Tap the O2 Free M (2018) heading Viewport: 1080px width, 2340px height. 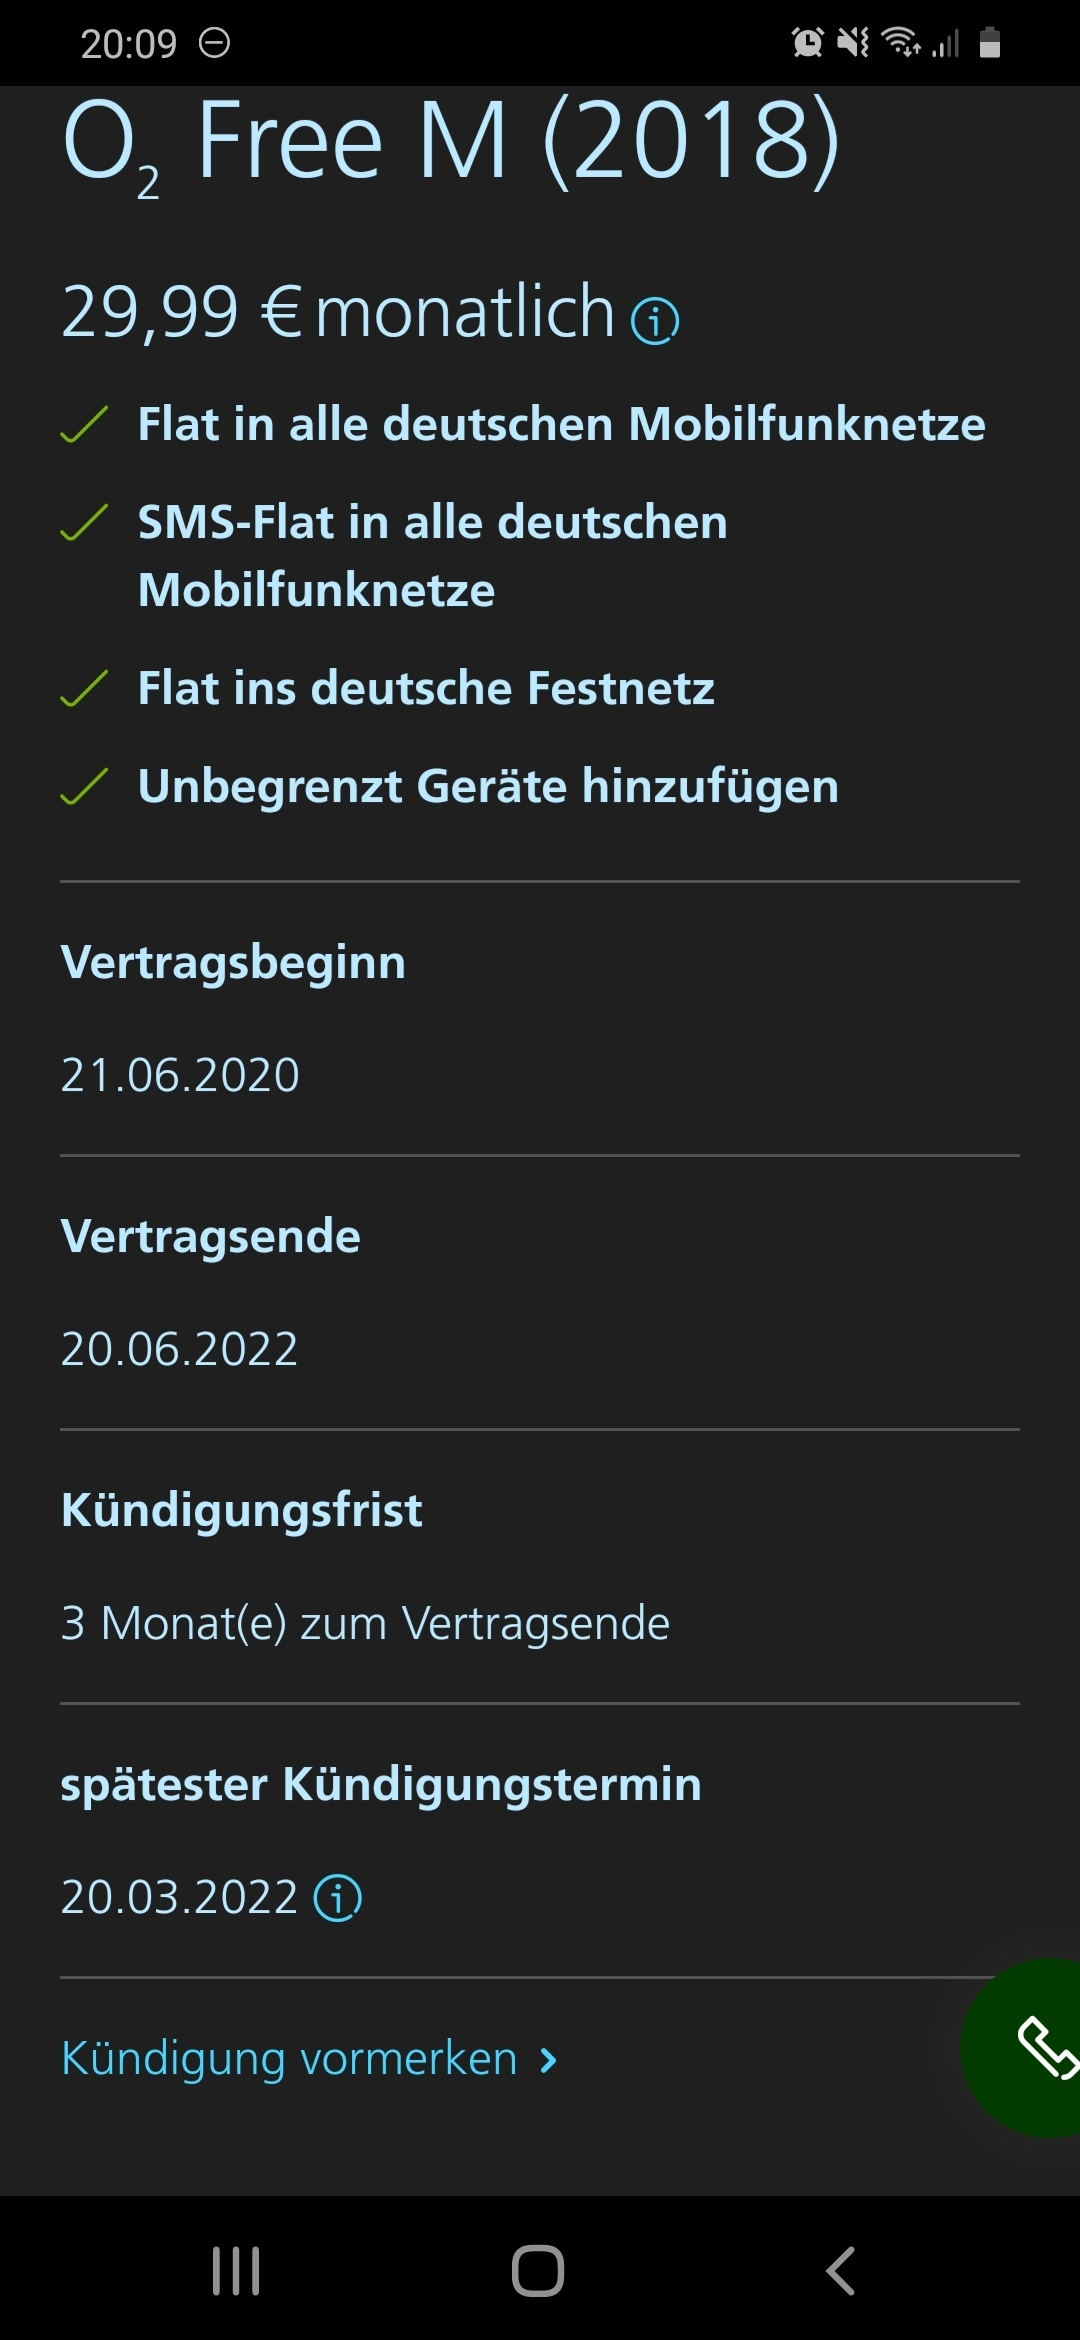tap(451, 143)
